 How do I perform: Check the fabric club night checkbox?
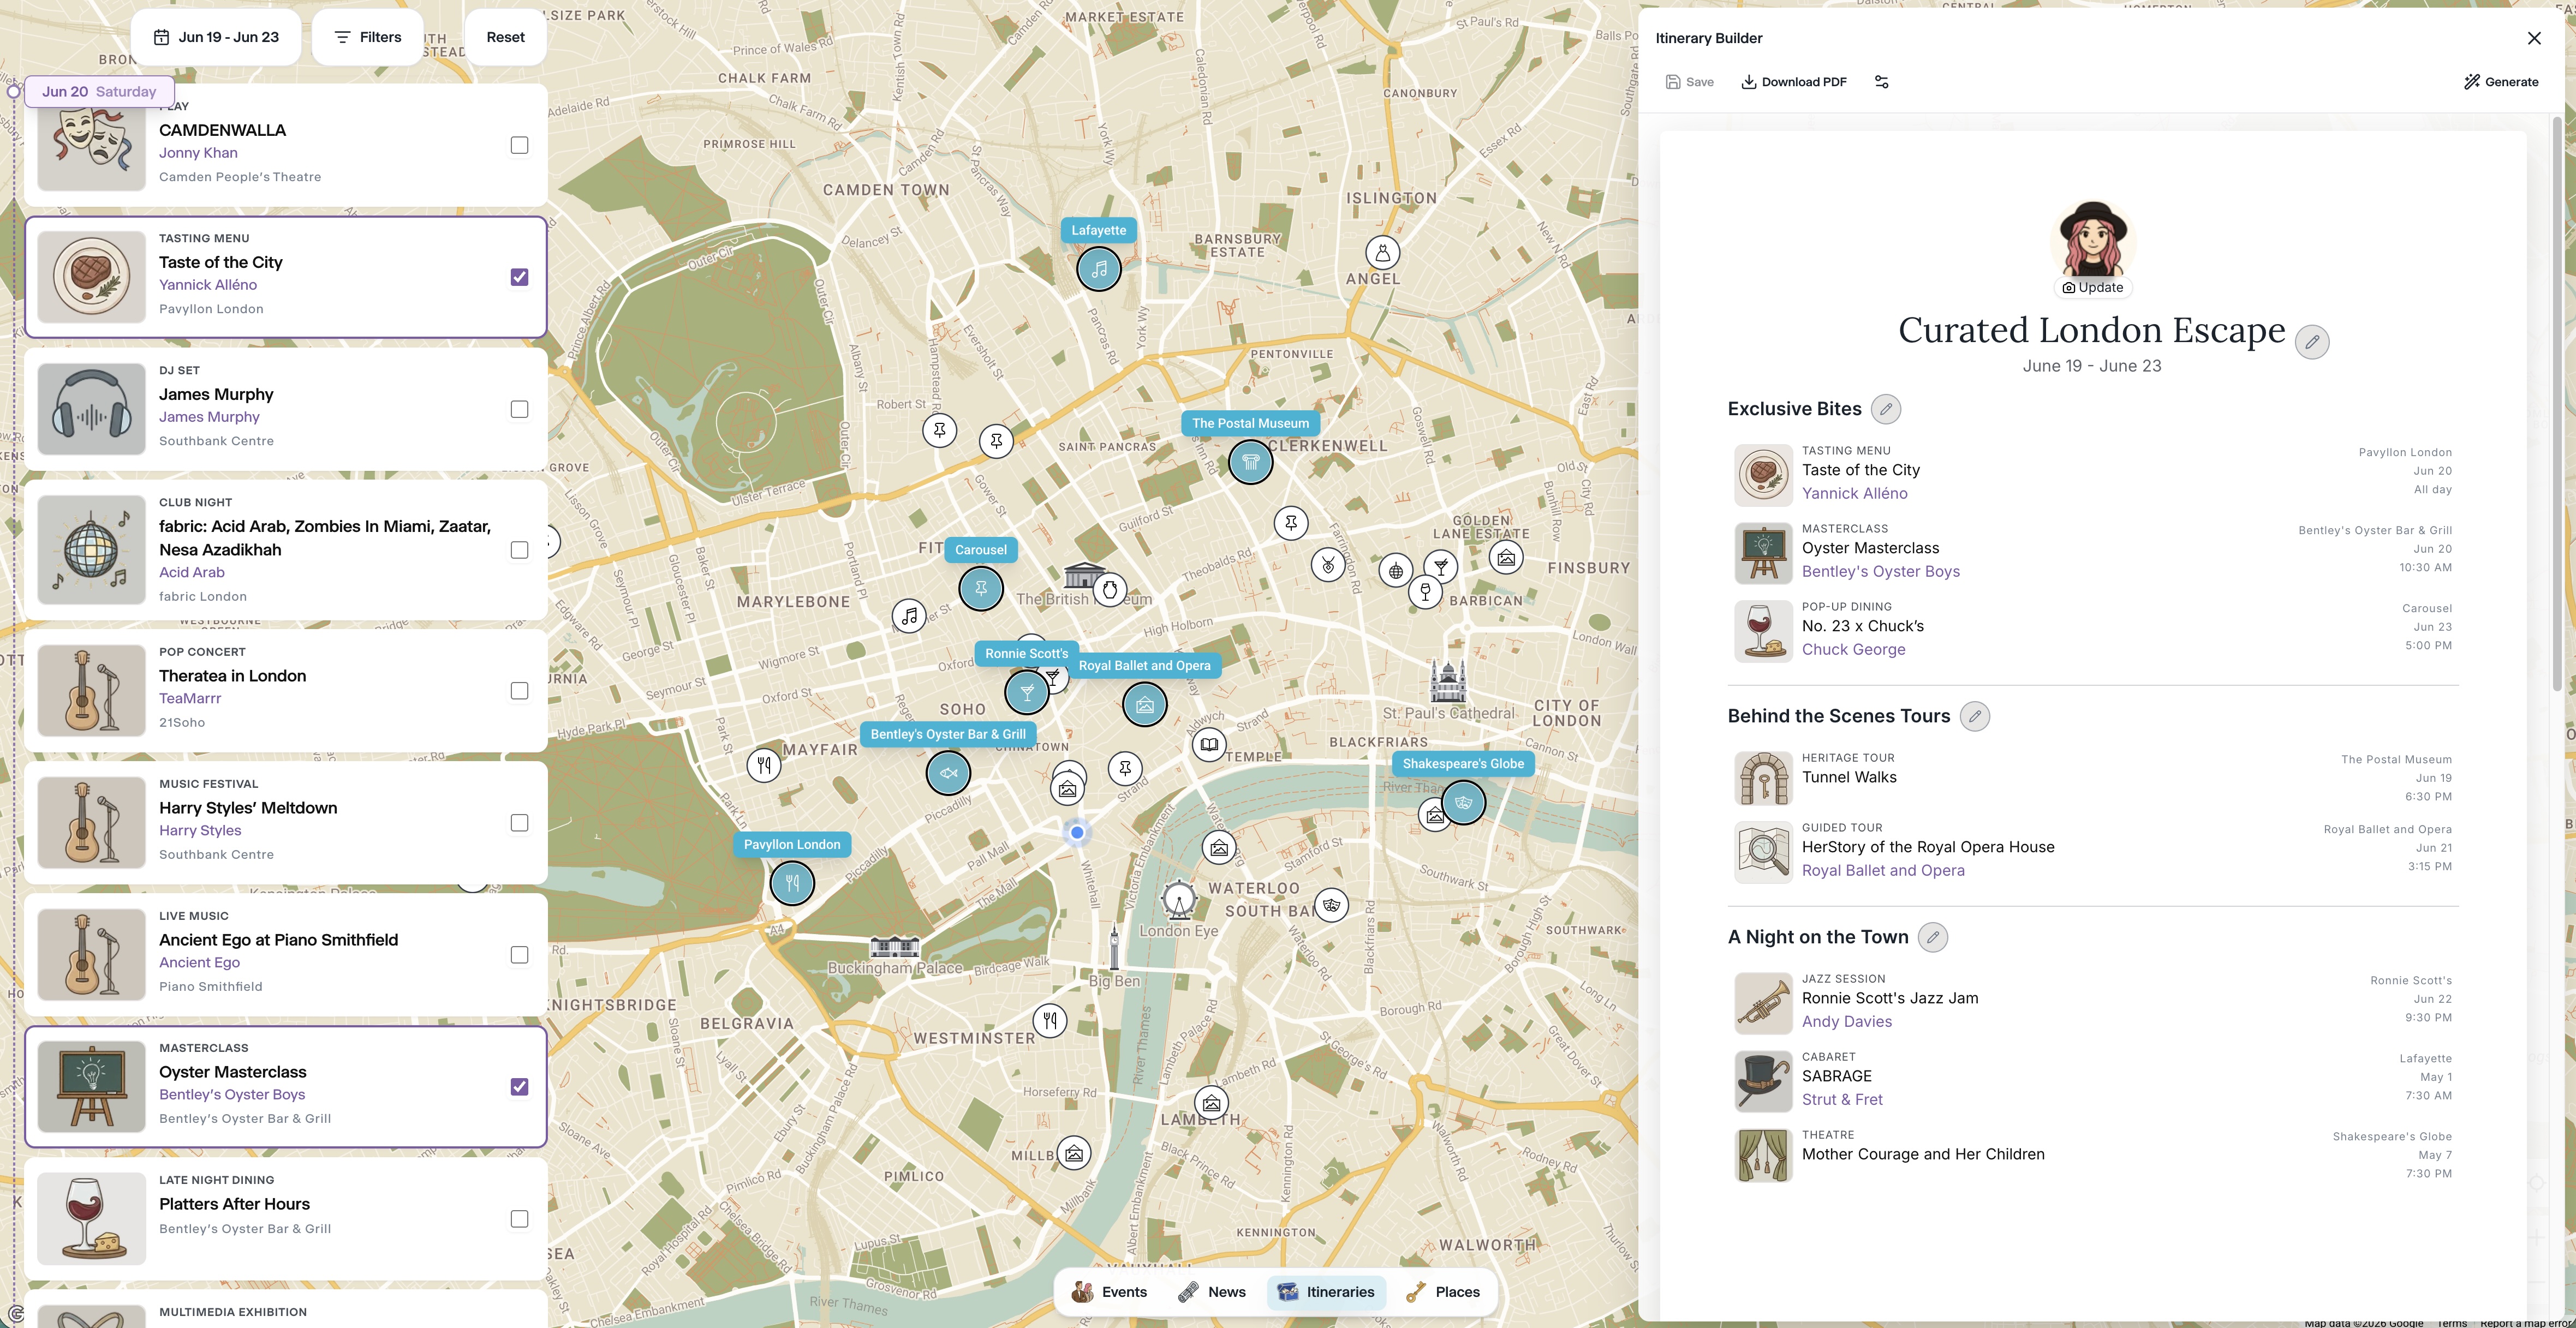[x=519, y=550]
